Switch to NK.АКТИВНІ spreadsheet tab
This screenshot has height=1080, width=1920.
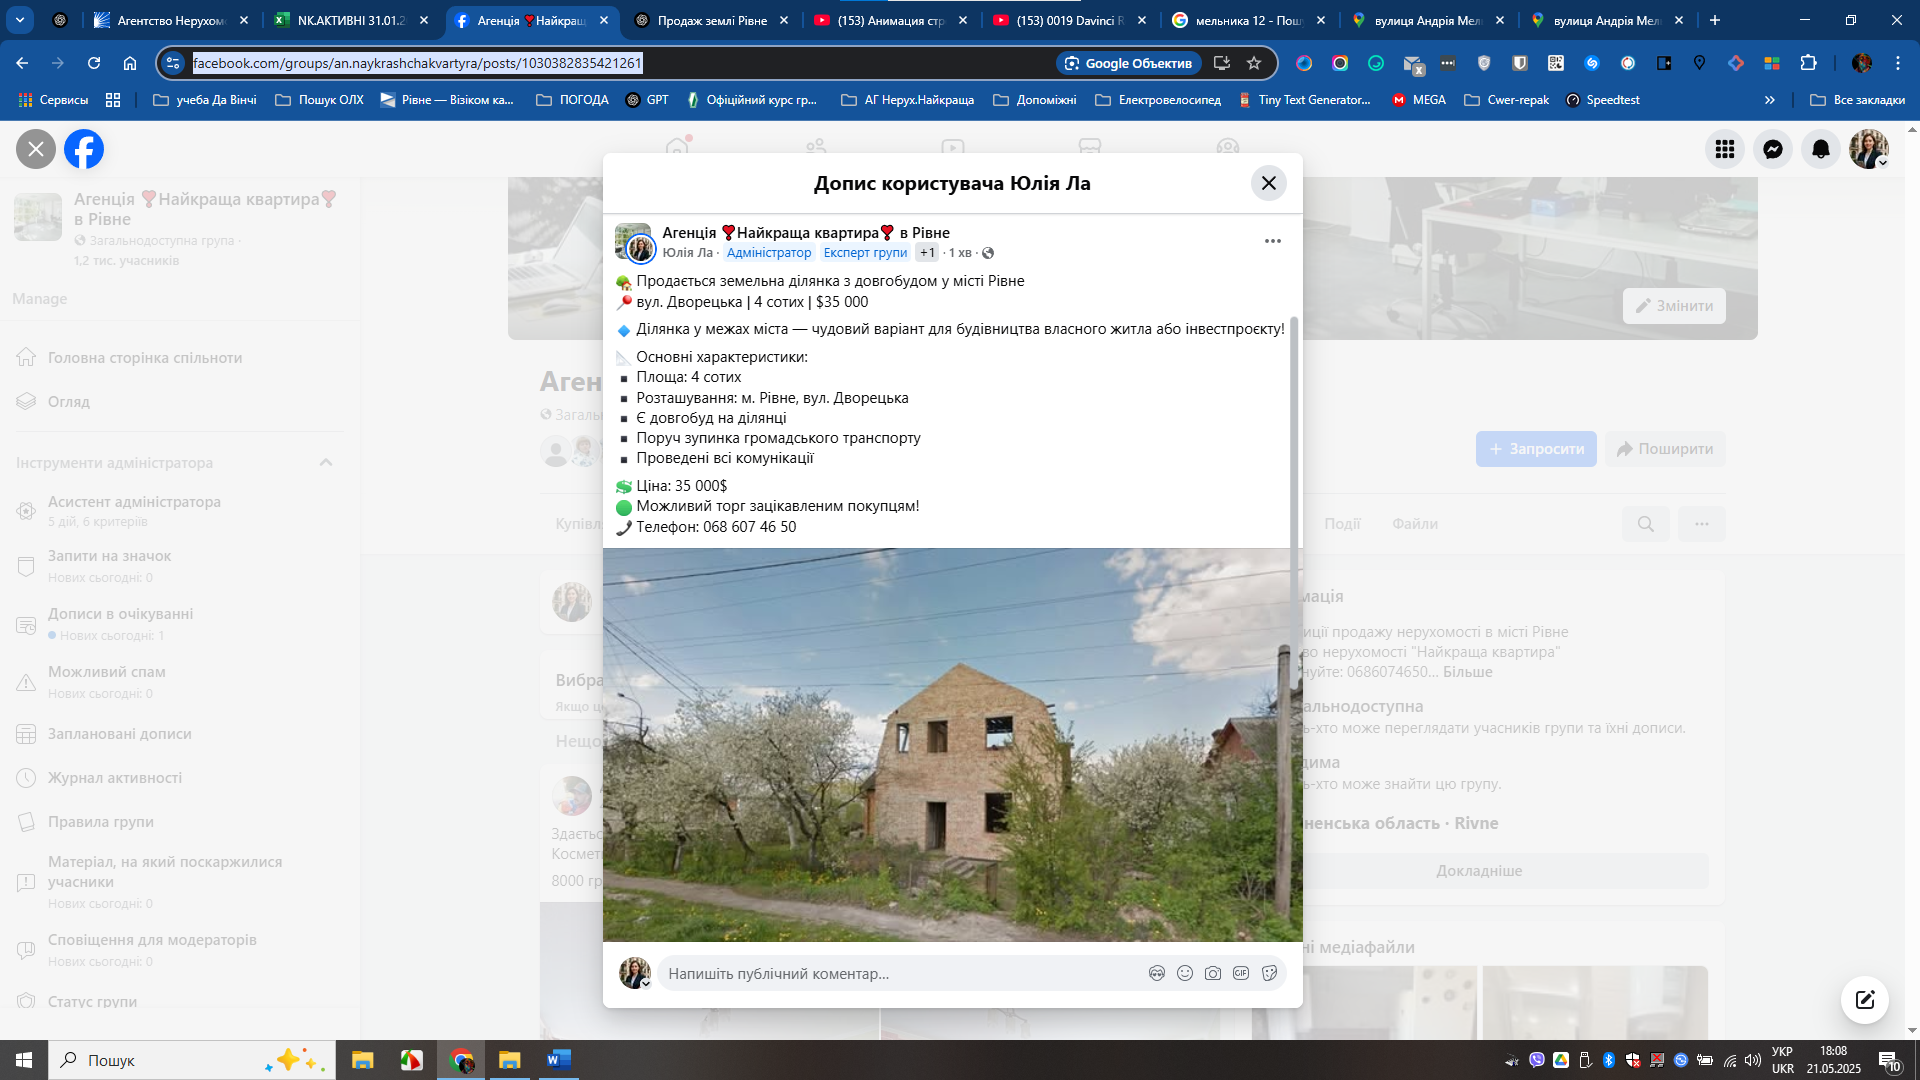[350, 20]
